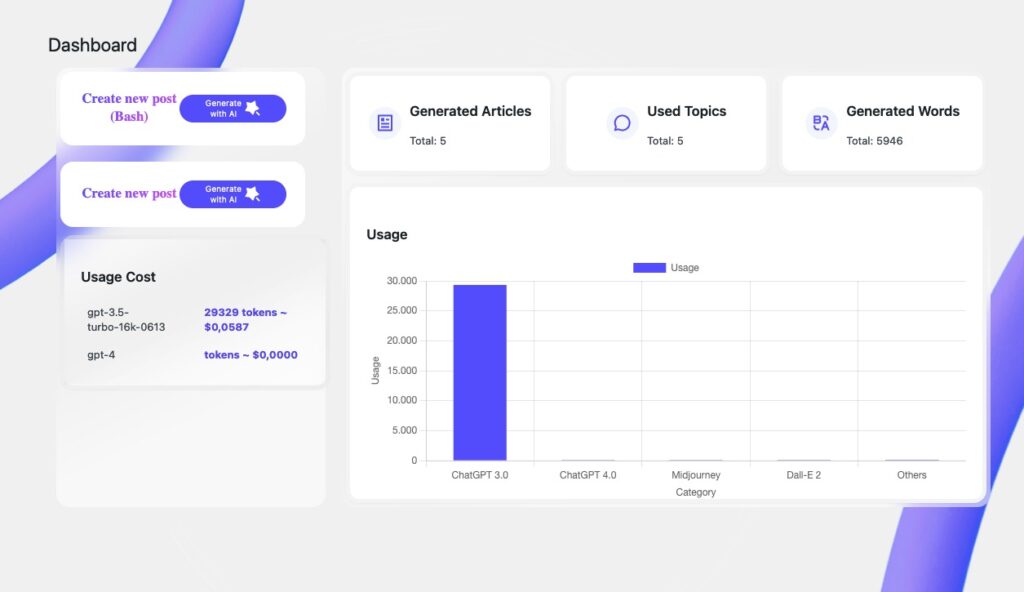
Task: Click the Used Topics card title
Action: point(686,111)
